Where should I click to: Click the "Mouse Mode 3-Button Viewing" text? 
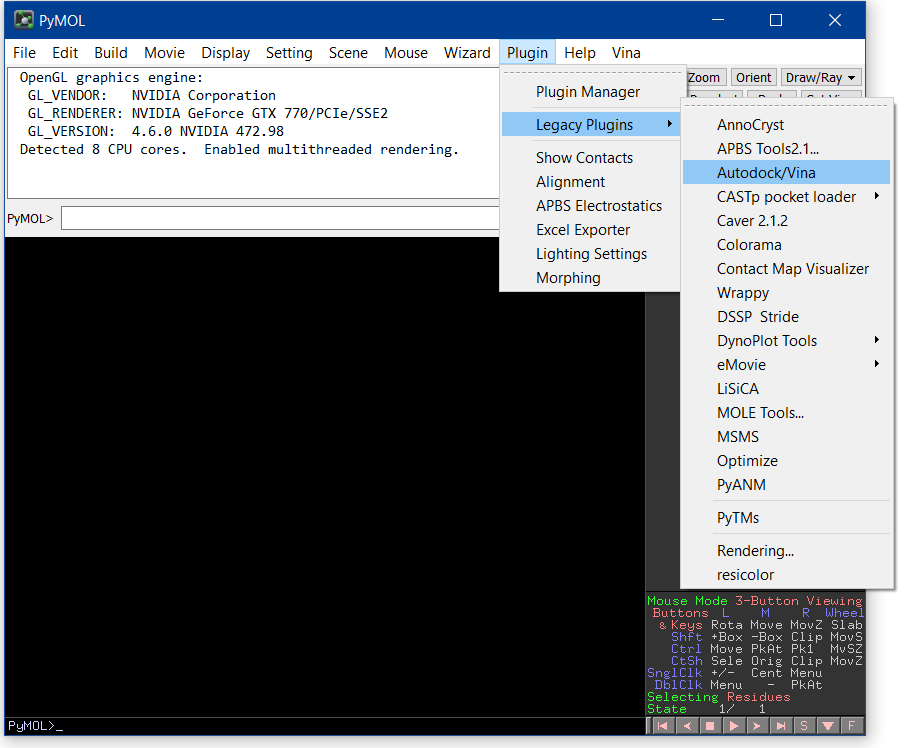755,601
